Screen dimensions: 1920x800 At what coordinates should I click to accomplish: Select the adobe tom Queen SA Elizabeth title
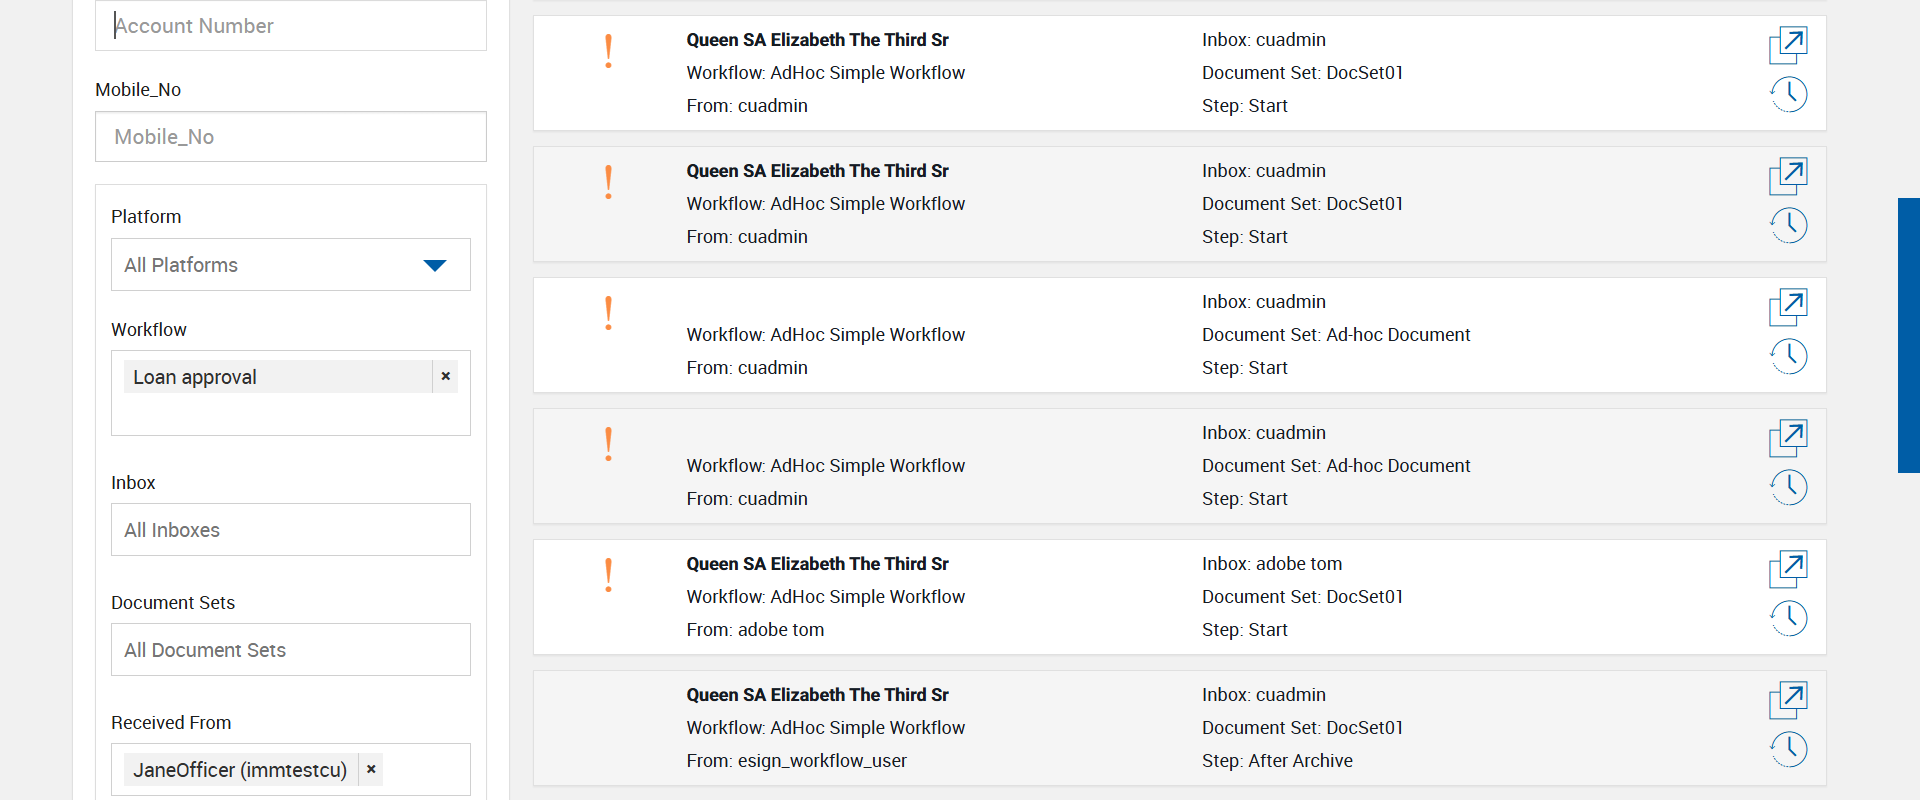point(817,564)
